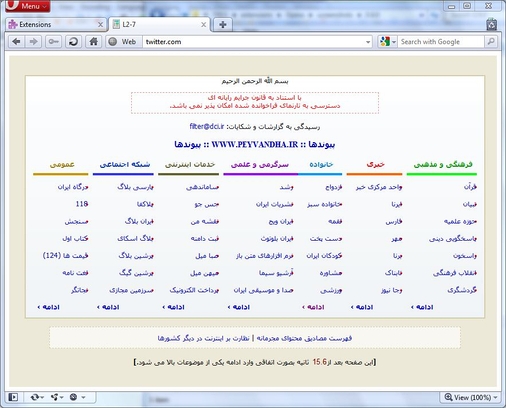Reload the page with the refresh icon
The image size is (506, 408).
[73, 42]
